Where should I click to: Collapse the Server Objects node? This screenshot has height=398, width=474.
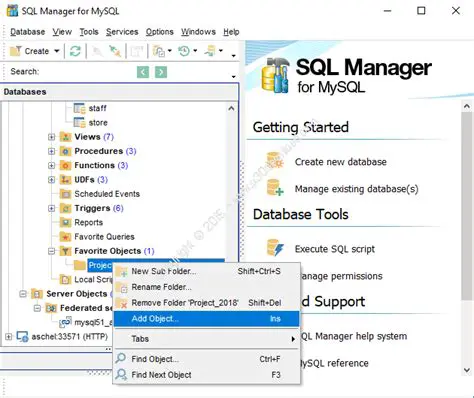coord(23,294)
